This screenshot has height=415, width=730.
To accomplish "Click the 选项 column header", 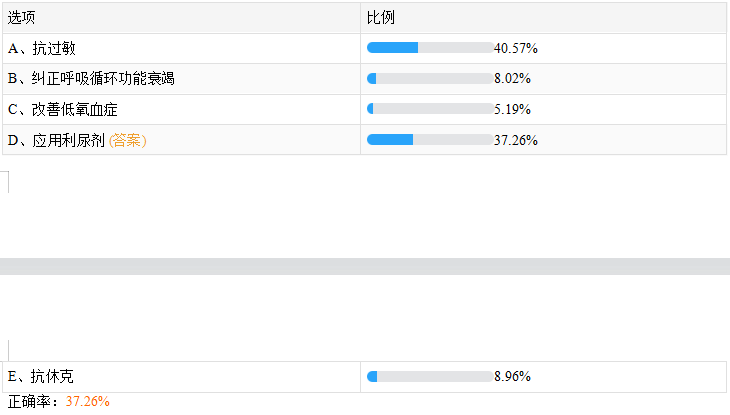I will pyautogui.click(x=22, y=18).
